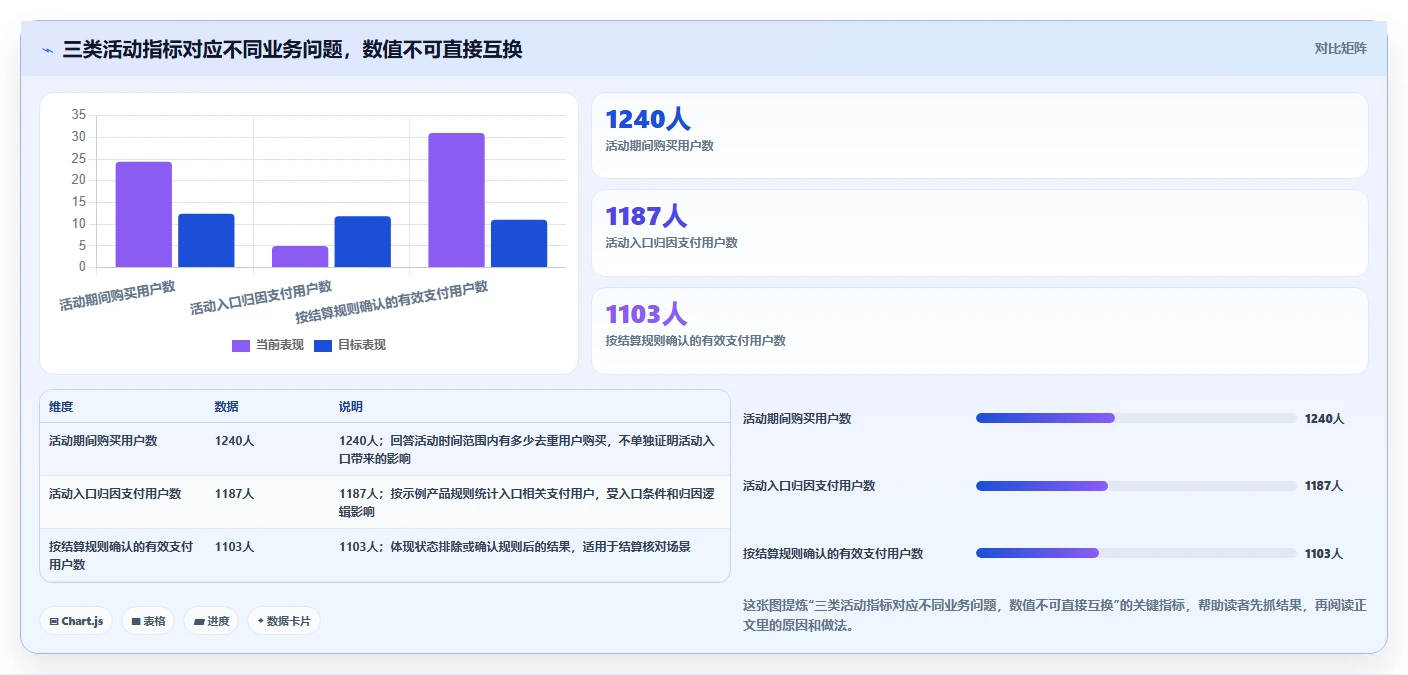Toggle the 目标表现 legend swatch
Image resolution: width=1408 pixels, height=675 pixels.
[323, 345]
